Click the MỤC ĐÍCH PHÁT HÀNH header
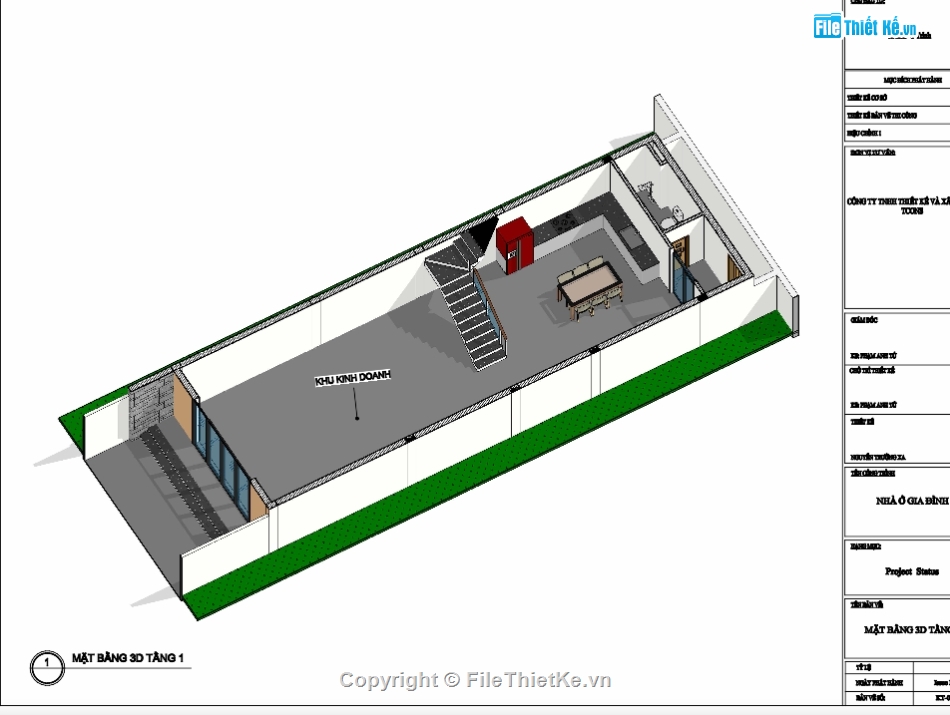Screen dimensions: 950x715 (912, 80)
